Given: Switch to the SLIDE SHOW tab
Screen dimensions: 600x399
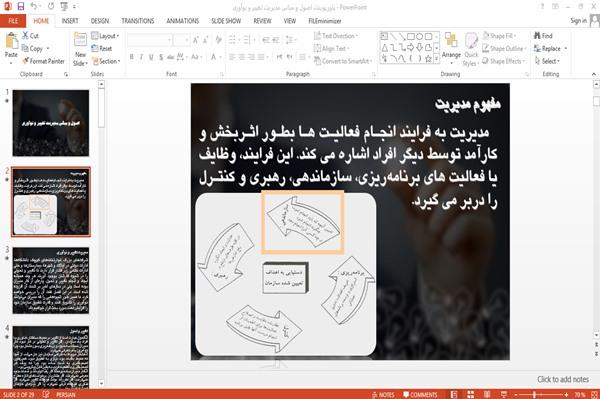Looking at the screenshot, I should (226, 21).
